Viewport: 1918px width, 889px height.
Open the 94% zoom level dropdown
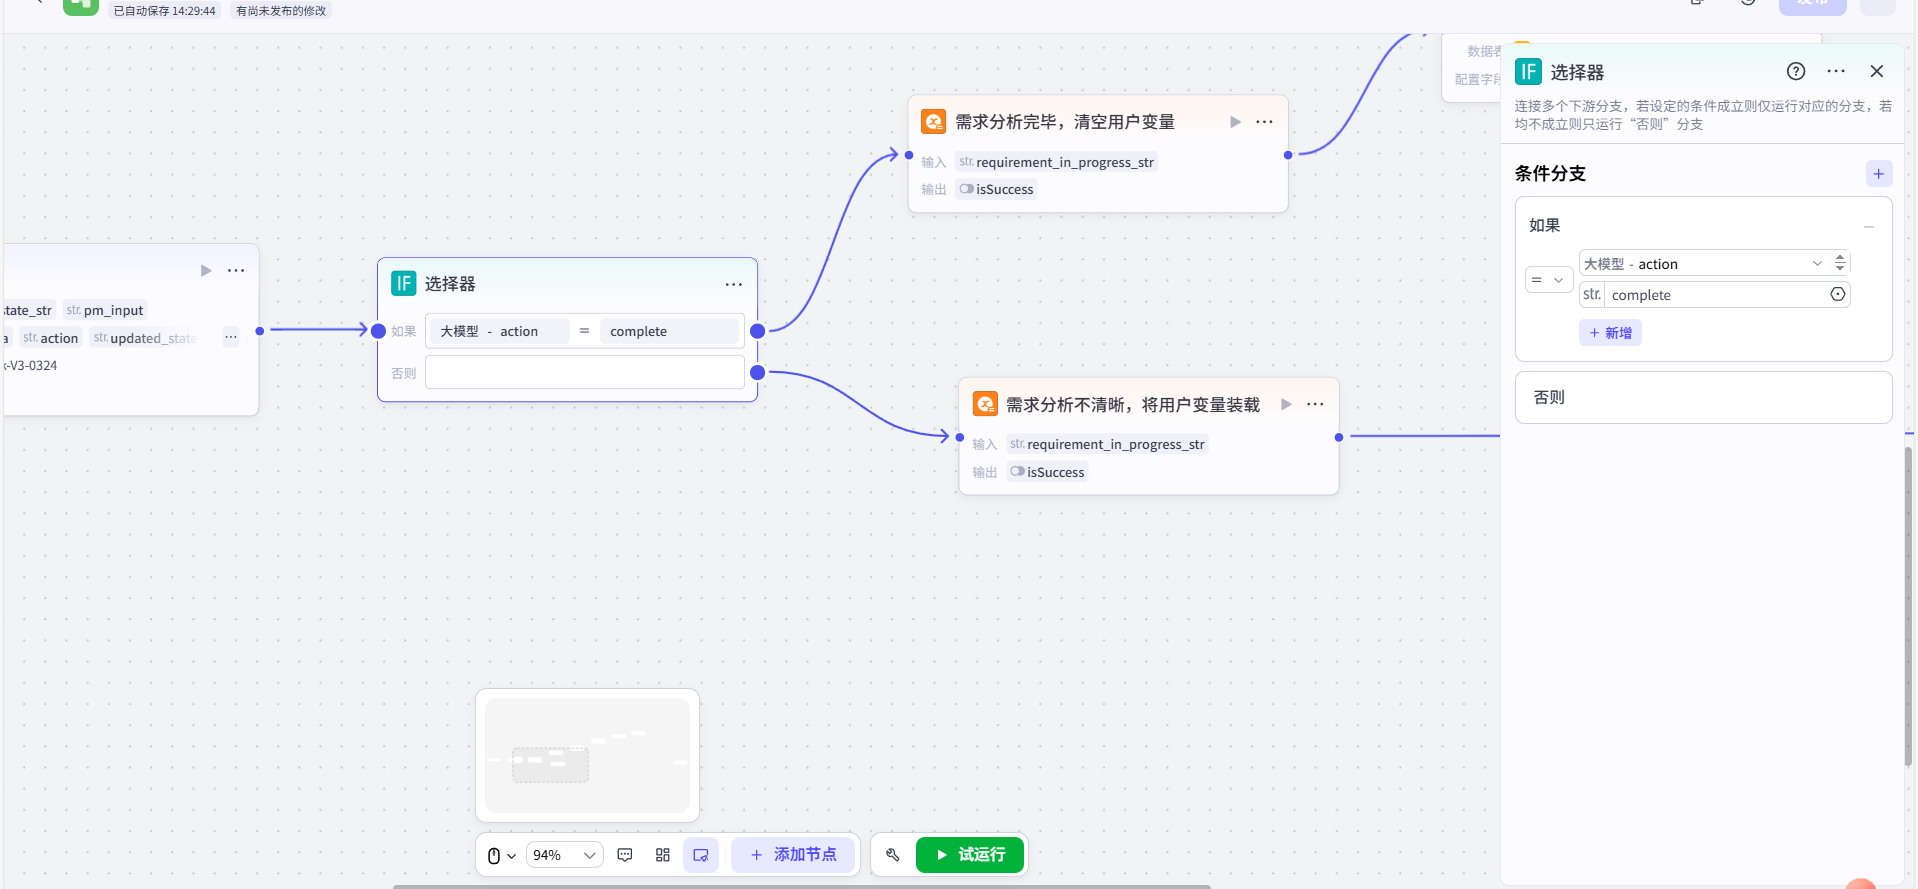[x=564, y=855]
